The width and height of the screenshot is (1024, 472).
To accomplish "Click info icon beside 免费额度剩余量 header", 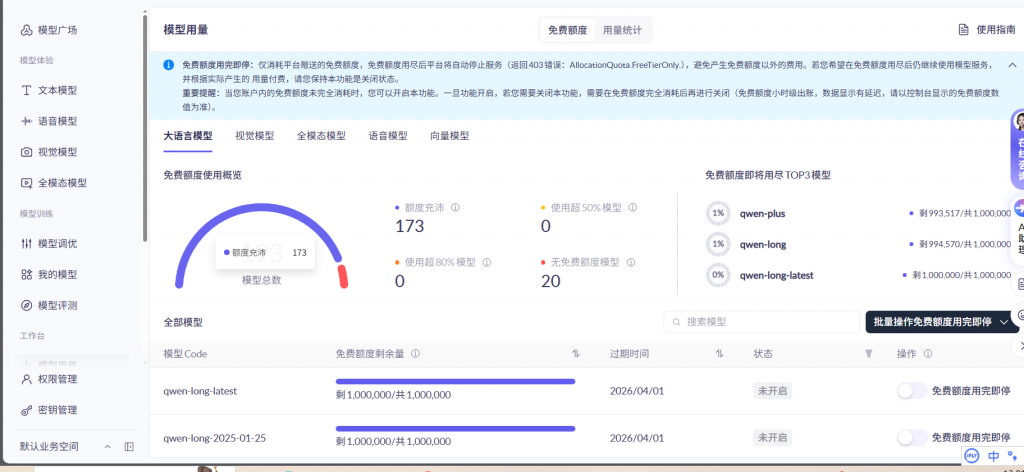I will (x=415, y=353).
